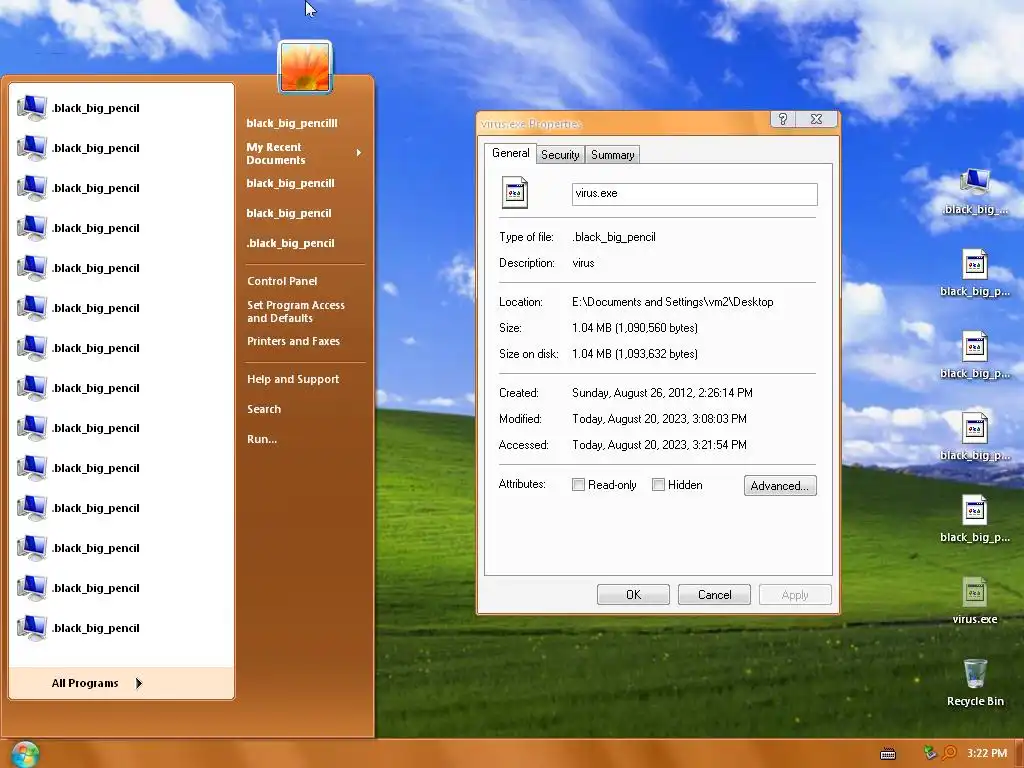Click the Safely Remove Hardware tray icon
The width and height of the screenshot is (1024, 768).
(x=930, y=753)
